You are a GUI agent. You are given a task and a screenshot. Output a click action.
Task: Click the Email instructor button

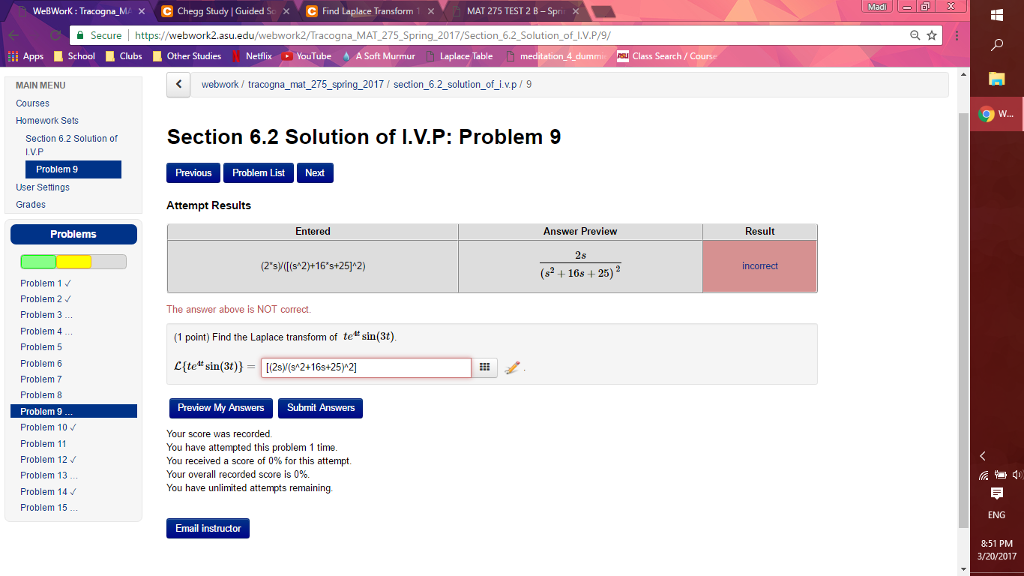[208, 528]
